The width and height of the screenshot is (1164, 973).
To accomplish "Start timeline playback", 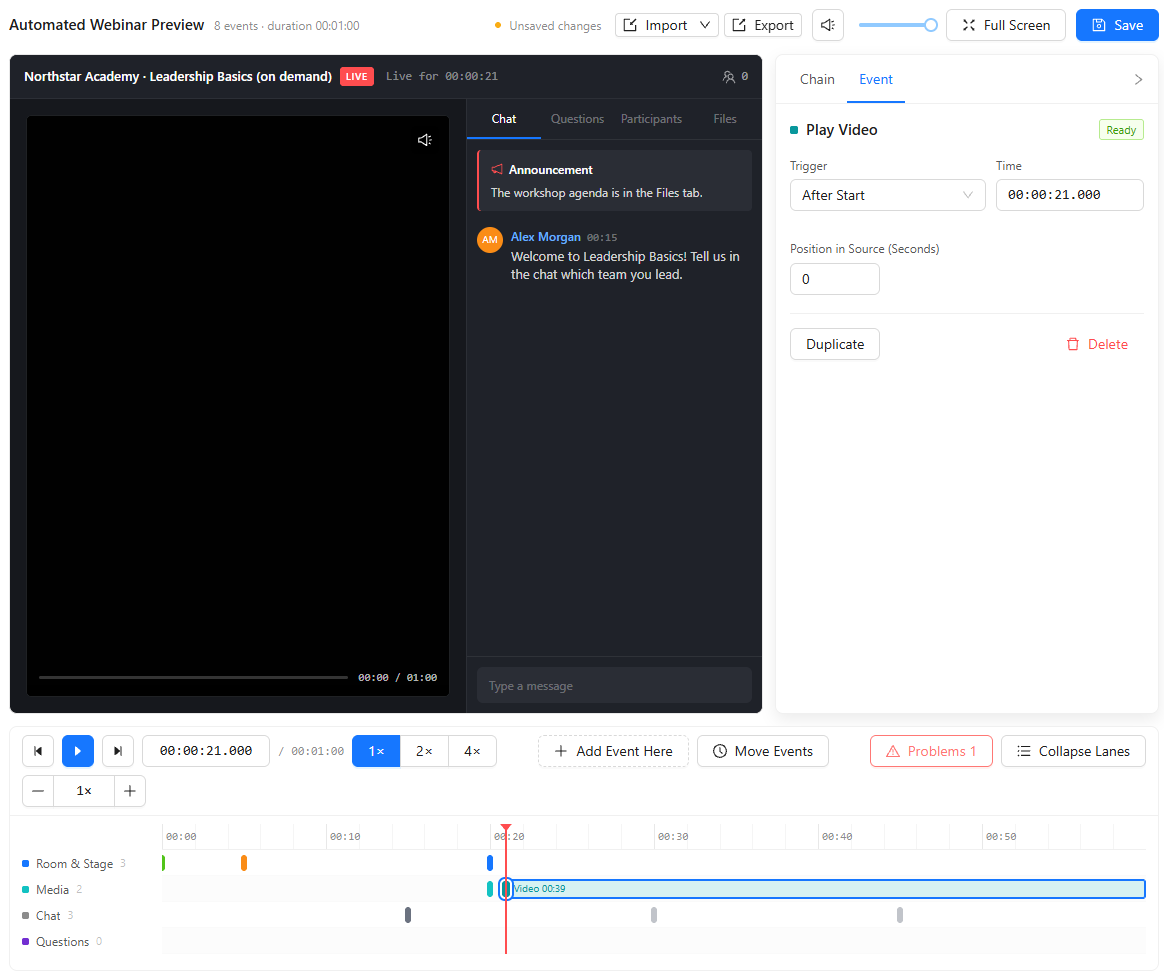I will 78,751.
